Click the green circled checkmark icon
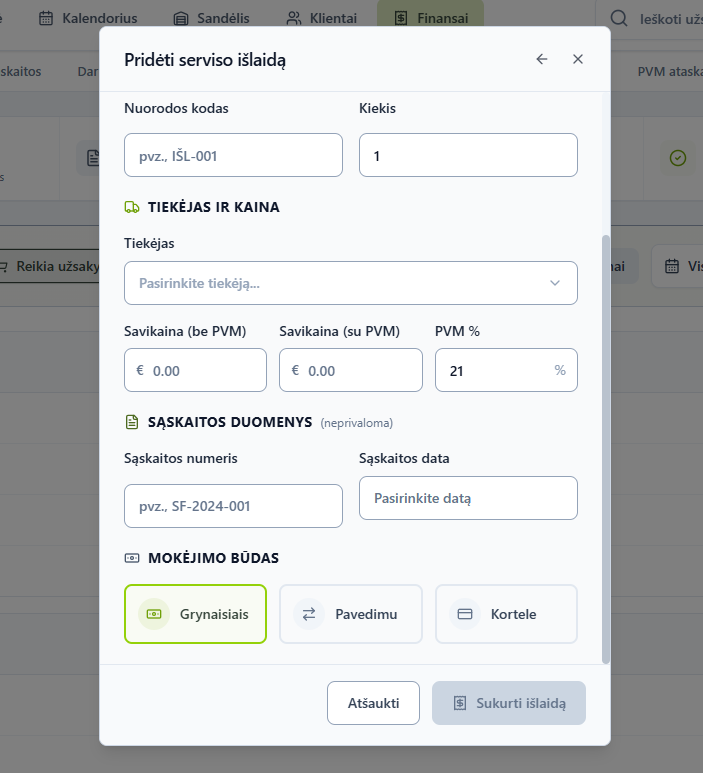The height and width of the screenshot is (773, 703). (x=678, y=158)
